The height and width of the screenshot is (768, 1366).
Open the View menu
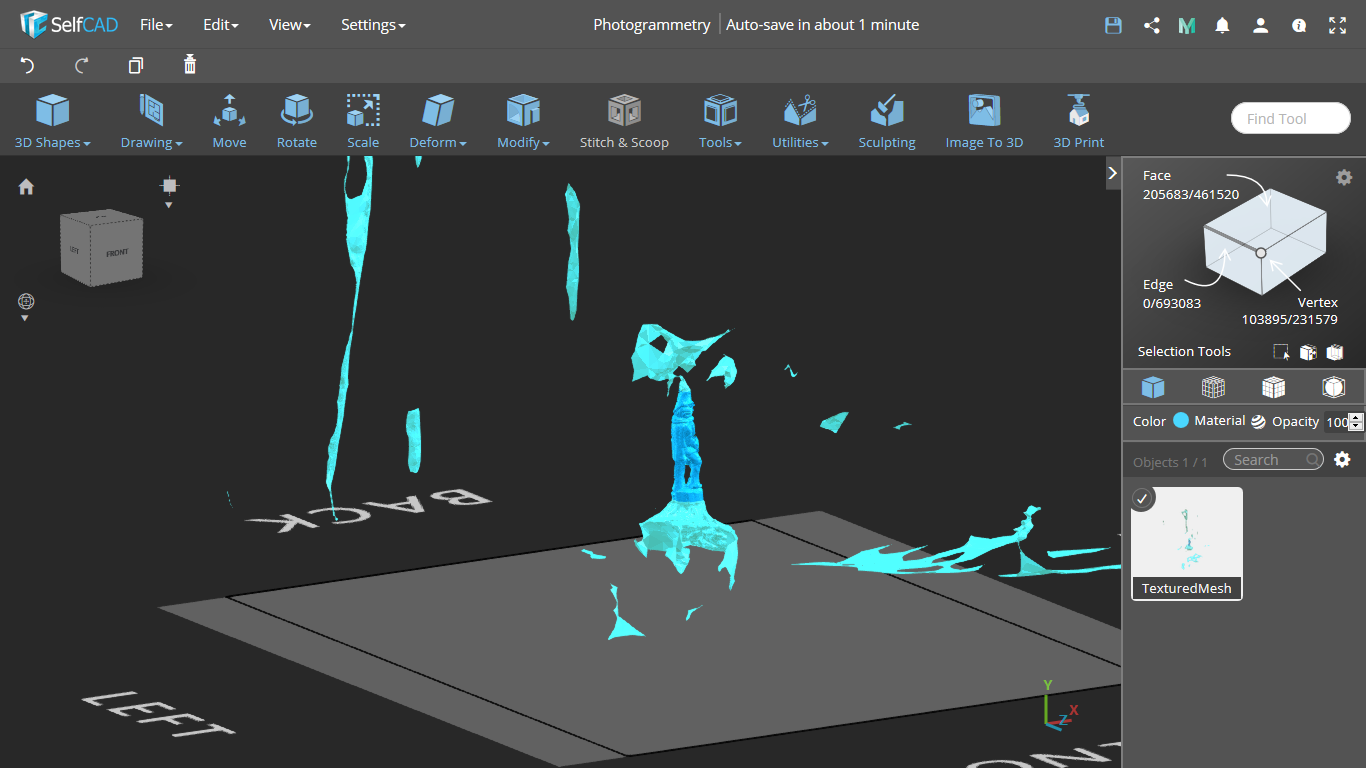coord(289,25)
